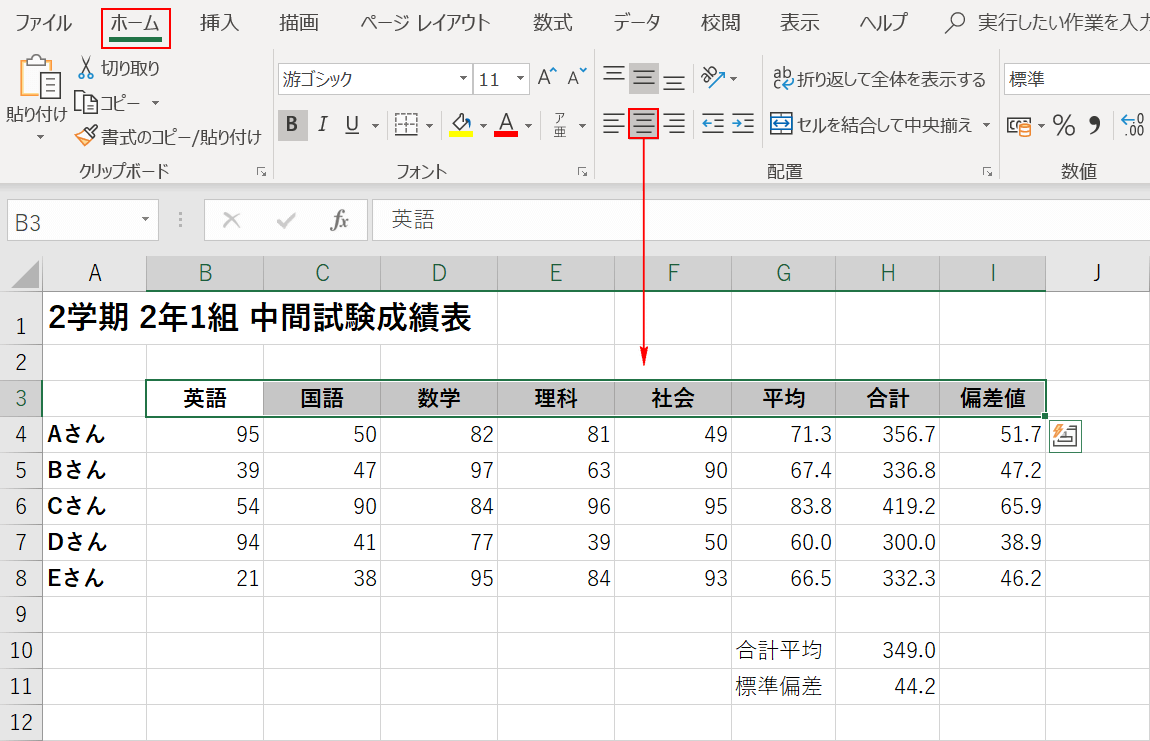Image resolution: width=1150 pixels, height=741 pixels.
Task: Select the Italic formatting icon
Action: click(320, 124)
